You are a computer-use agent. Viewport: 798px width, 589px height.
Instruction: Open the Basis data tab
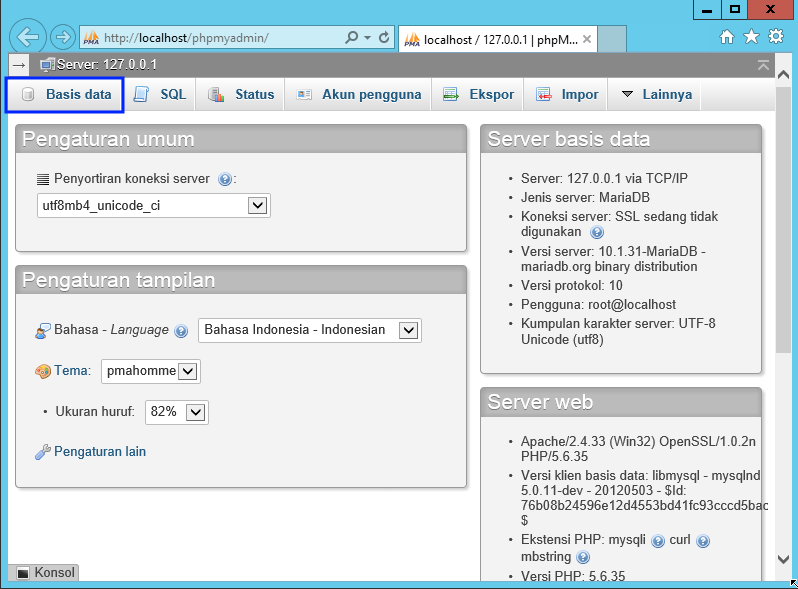[65, 95]
